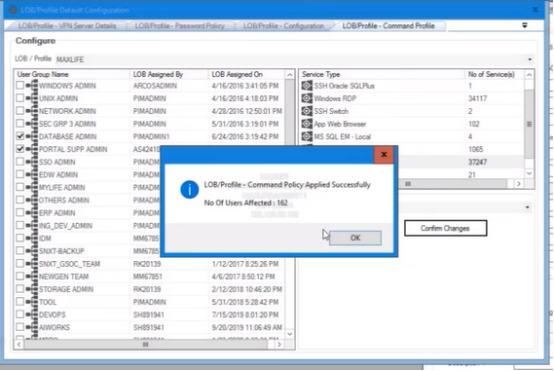Select the STORAGE ADMIN row text
The width and height of the screenshot is (554, 371).
point(66,289)
